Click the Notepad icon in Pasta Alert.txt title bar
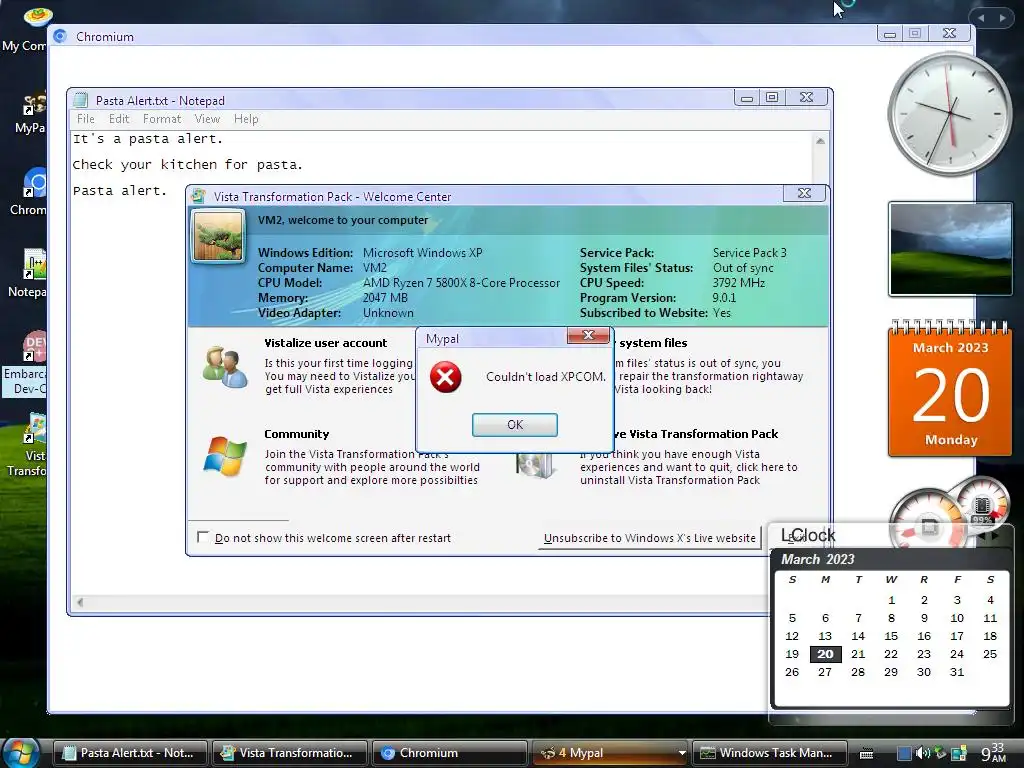This screenshot has height=768, width=1024. pos(80,100)
